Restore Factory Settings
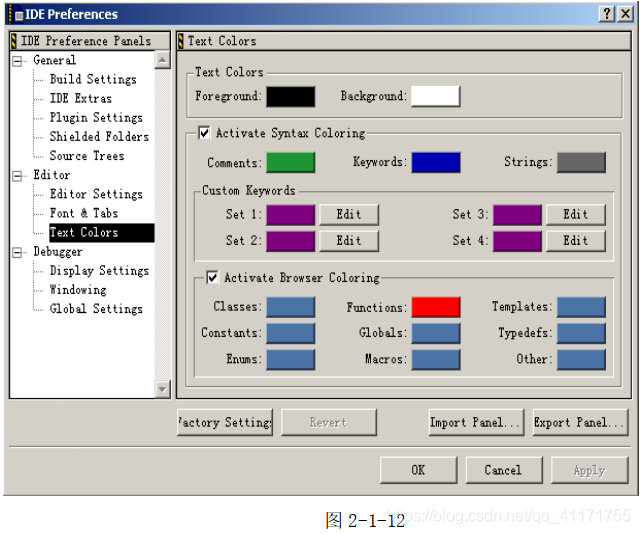Screen dimensions: 640x534 [225, 423]
